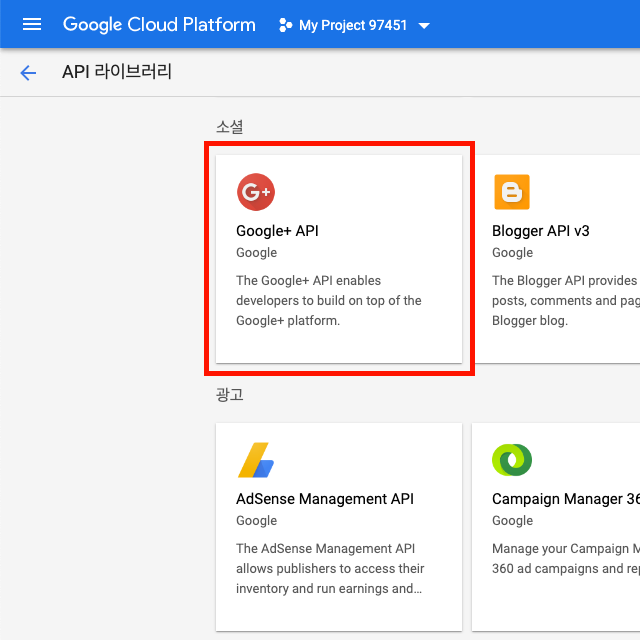
Task: Select the AdSense Management API title
Action: point(325,499)
